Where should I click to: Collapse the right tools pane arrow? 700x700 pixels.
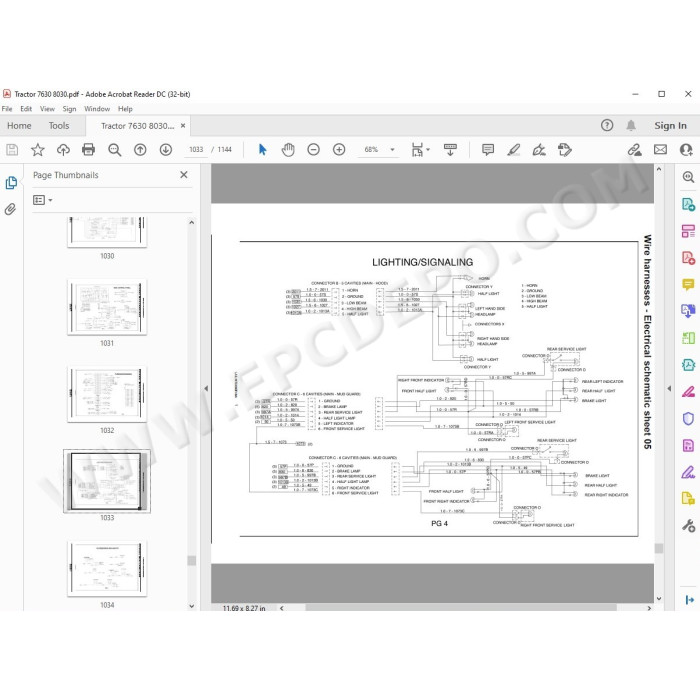pyautogui.click(x=669, y=388)
